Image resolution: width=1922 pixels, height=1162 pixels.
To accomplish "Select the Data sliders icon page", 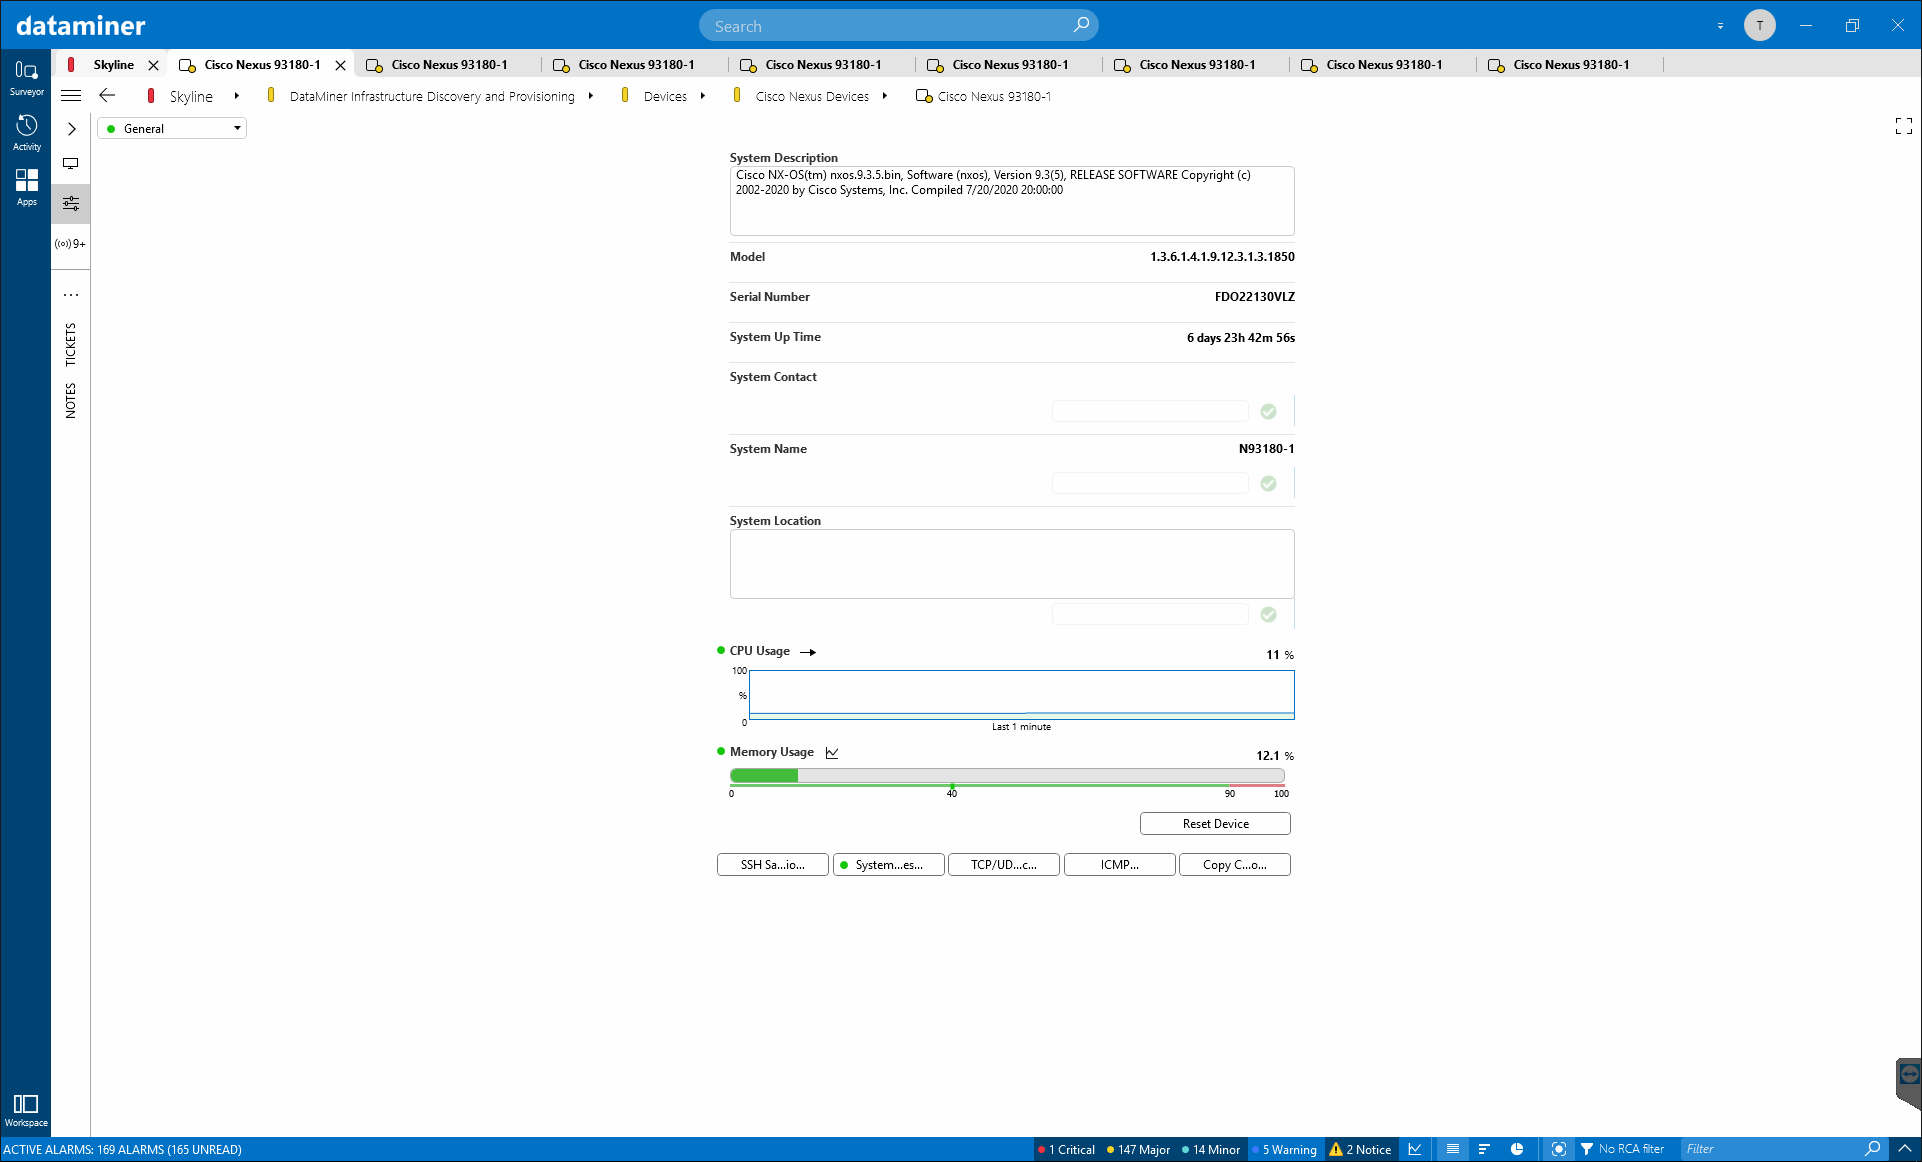I will pos(71,204).
